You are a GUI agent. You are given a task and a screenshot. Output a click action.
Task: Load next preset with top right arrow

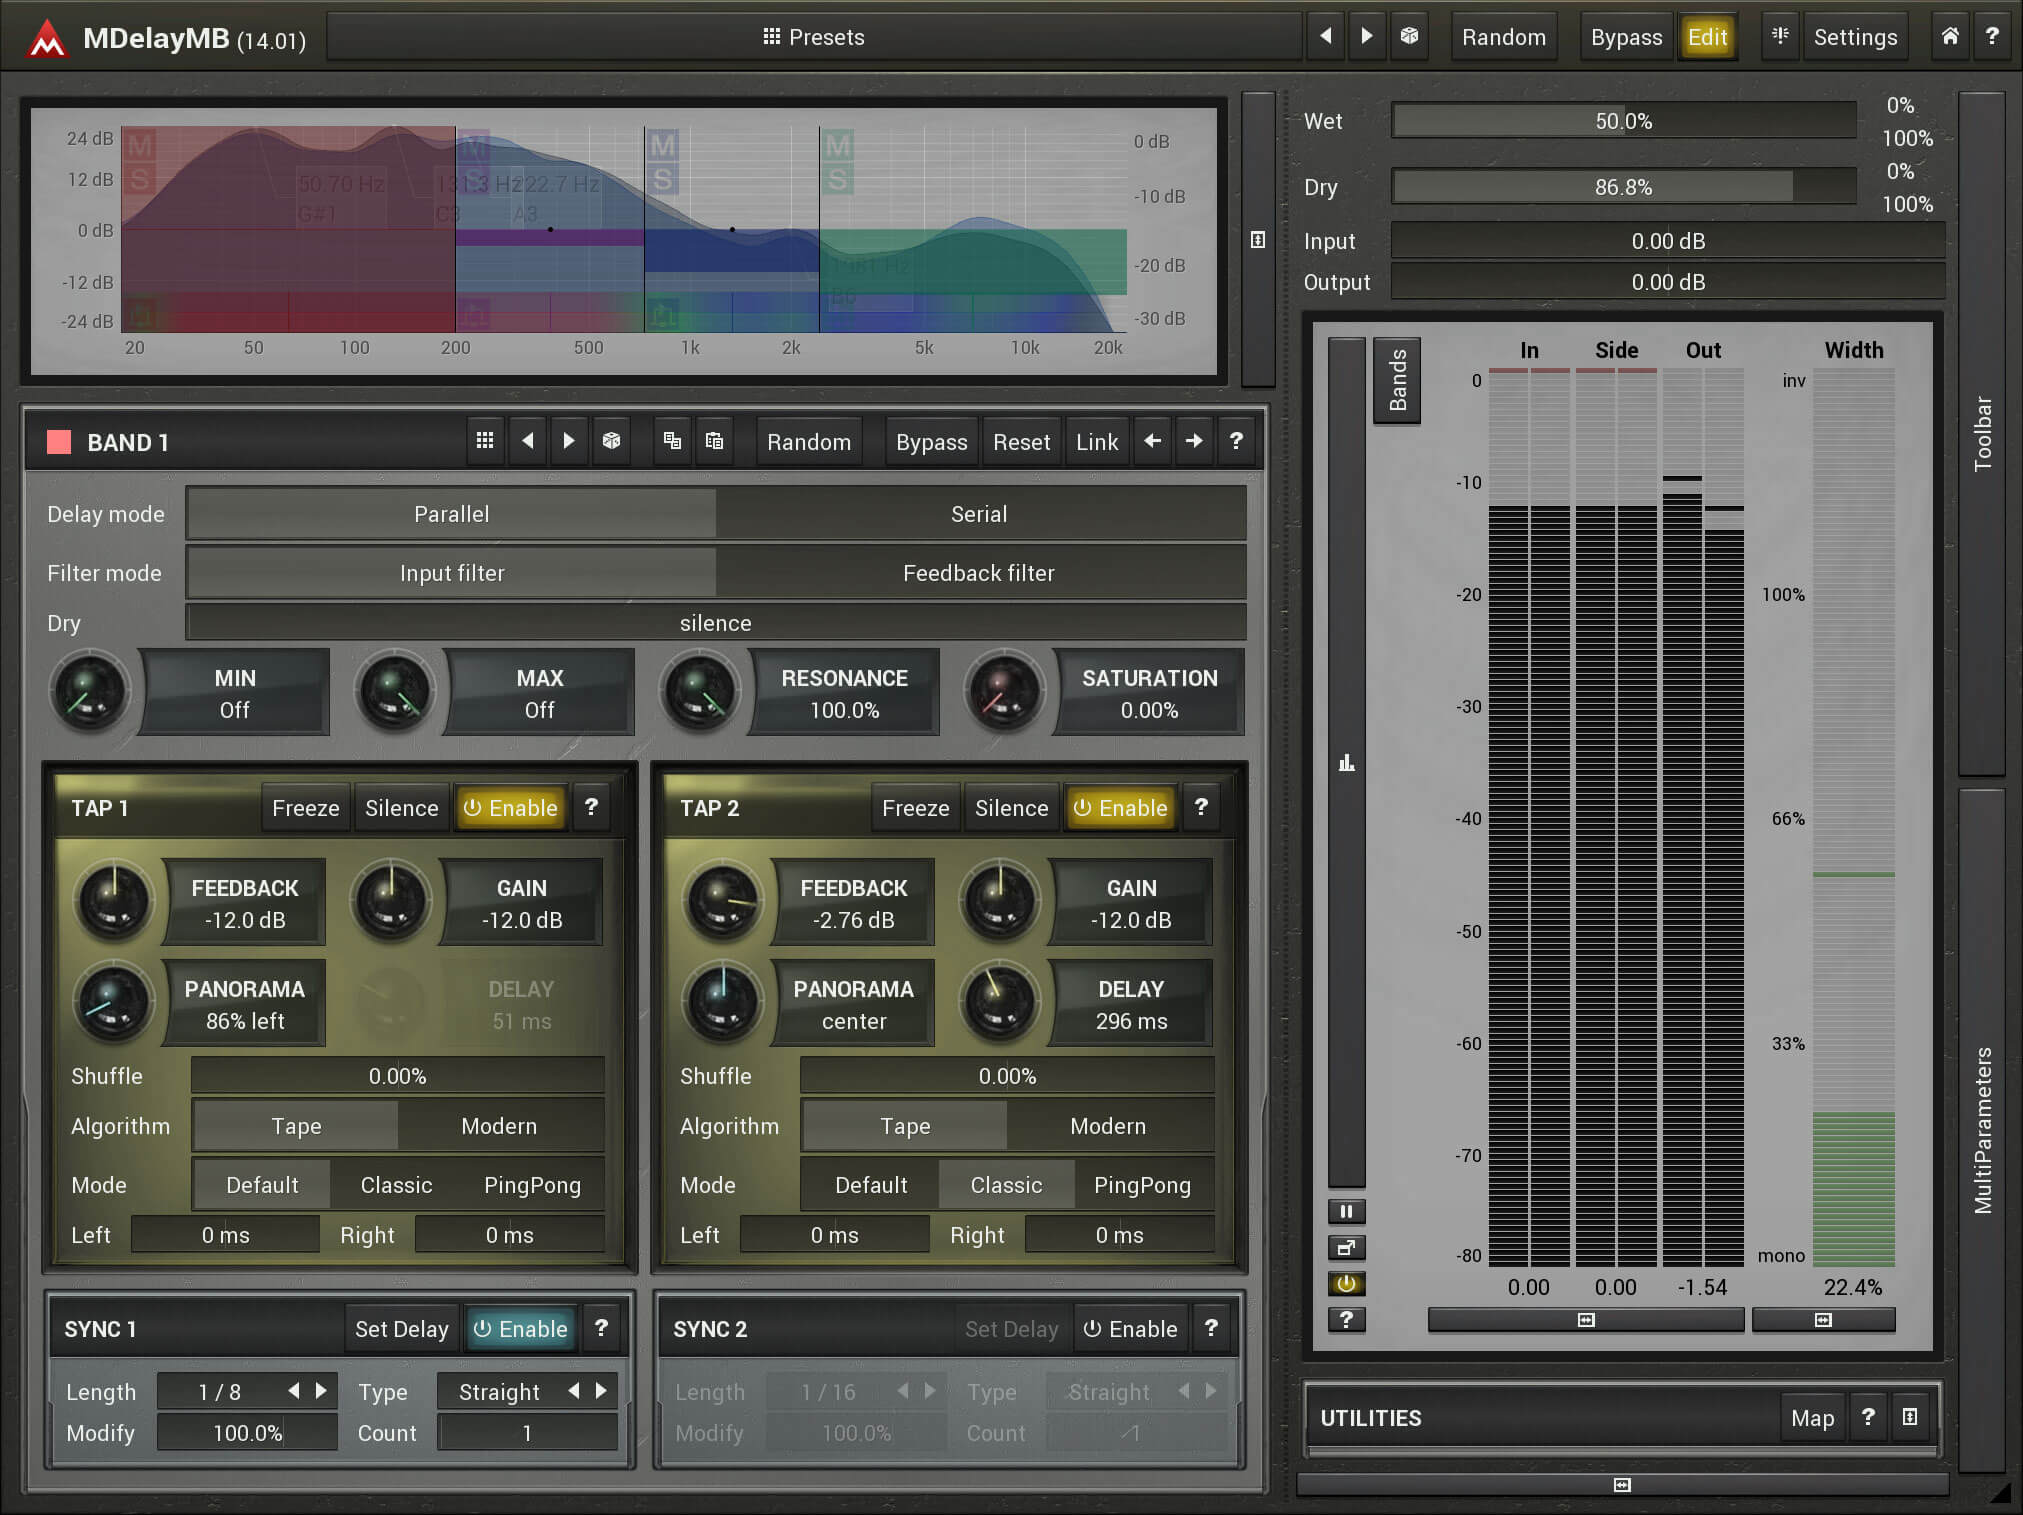point(1366,36)
